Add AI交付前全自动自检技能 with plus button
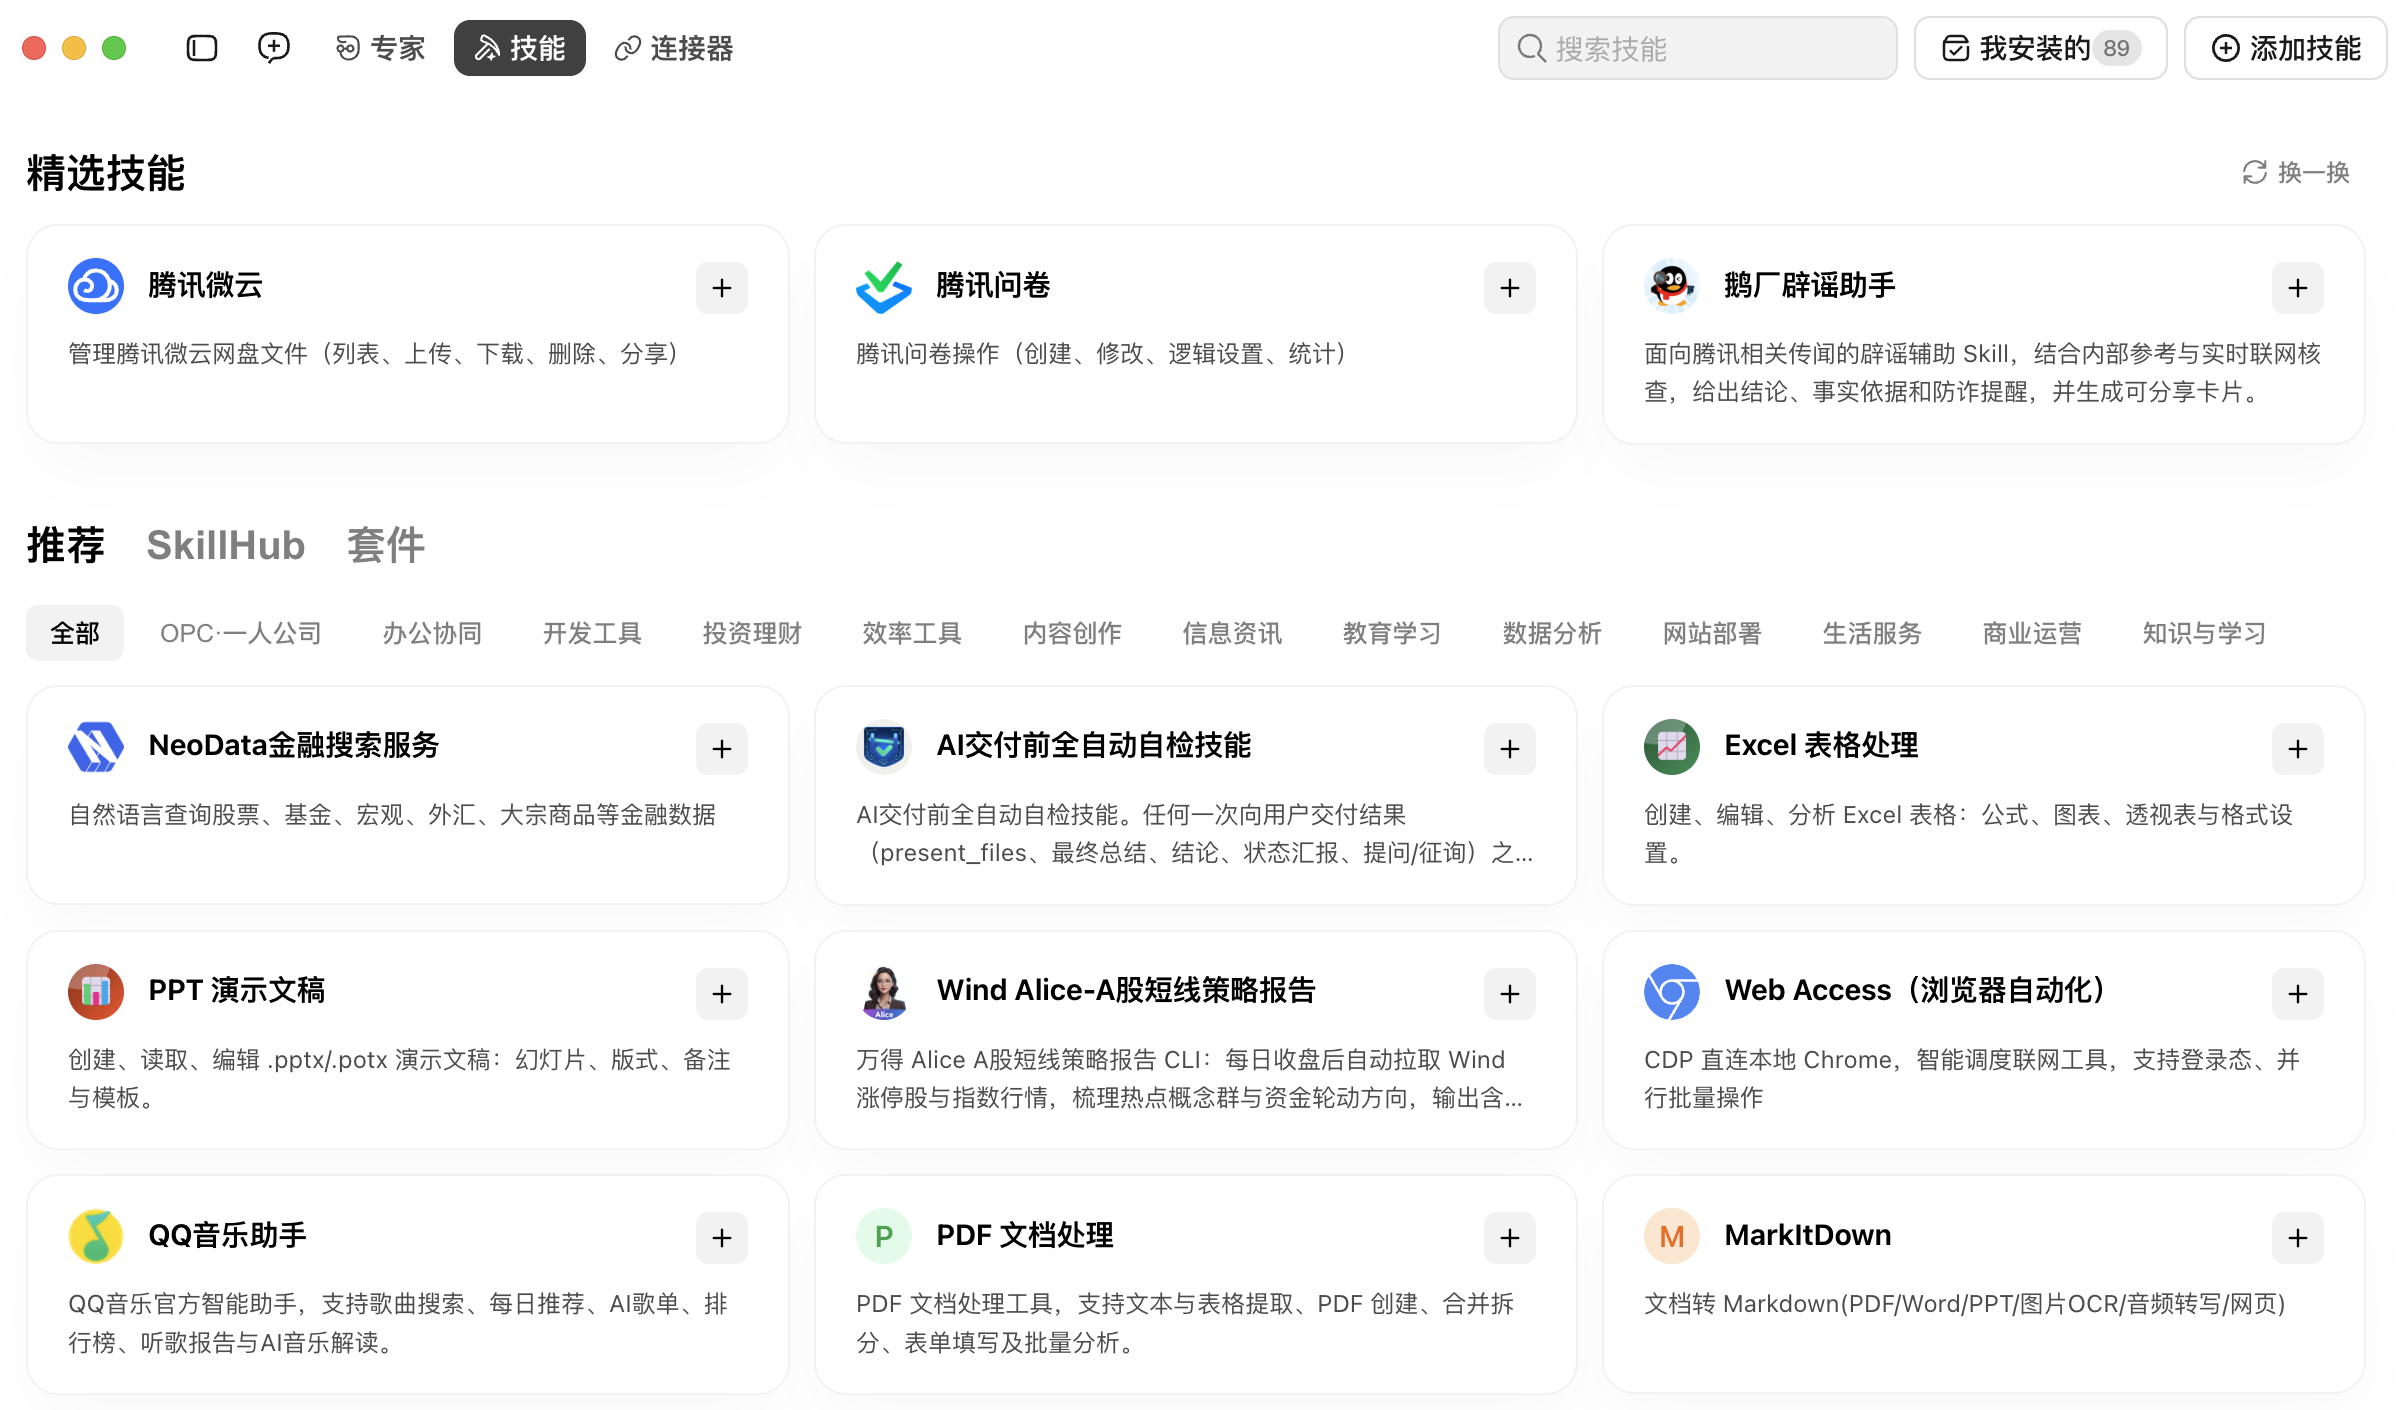Screen dimensions: 2400x1410 (1510, 749)
